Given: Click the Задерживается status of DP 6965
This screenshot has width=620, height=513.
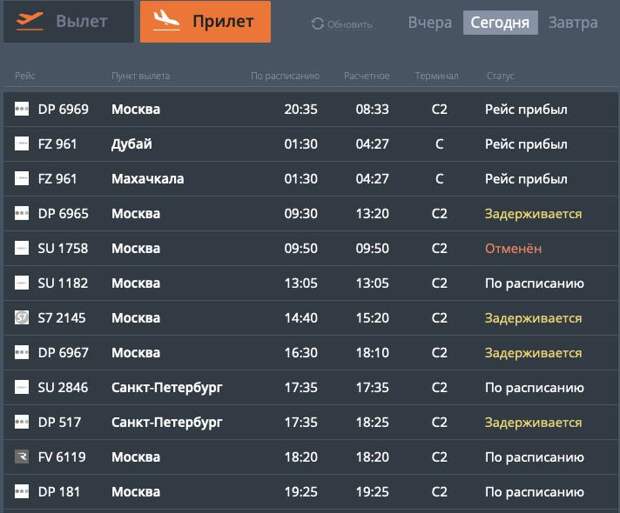Looking at the screenshot, I should pyautogui.click(x=533, y=214).
